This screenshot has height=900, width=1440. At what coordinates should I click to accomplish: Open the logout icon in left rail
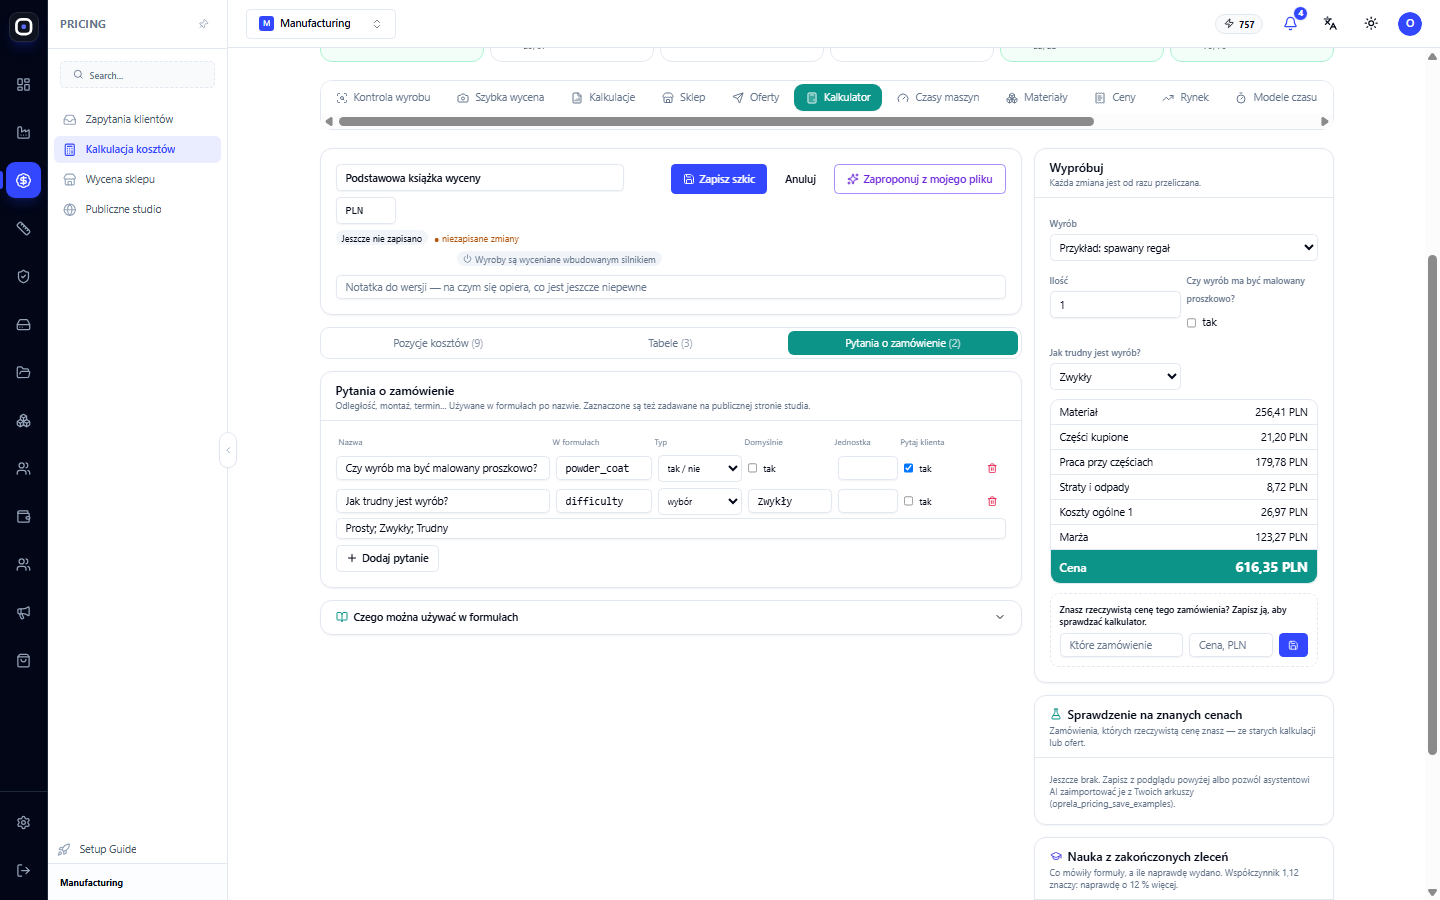[x=24, y=870]
